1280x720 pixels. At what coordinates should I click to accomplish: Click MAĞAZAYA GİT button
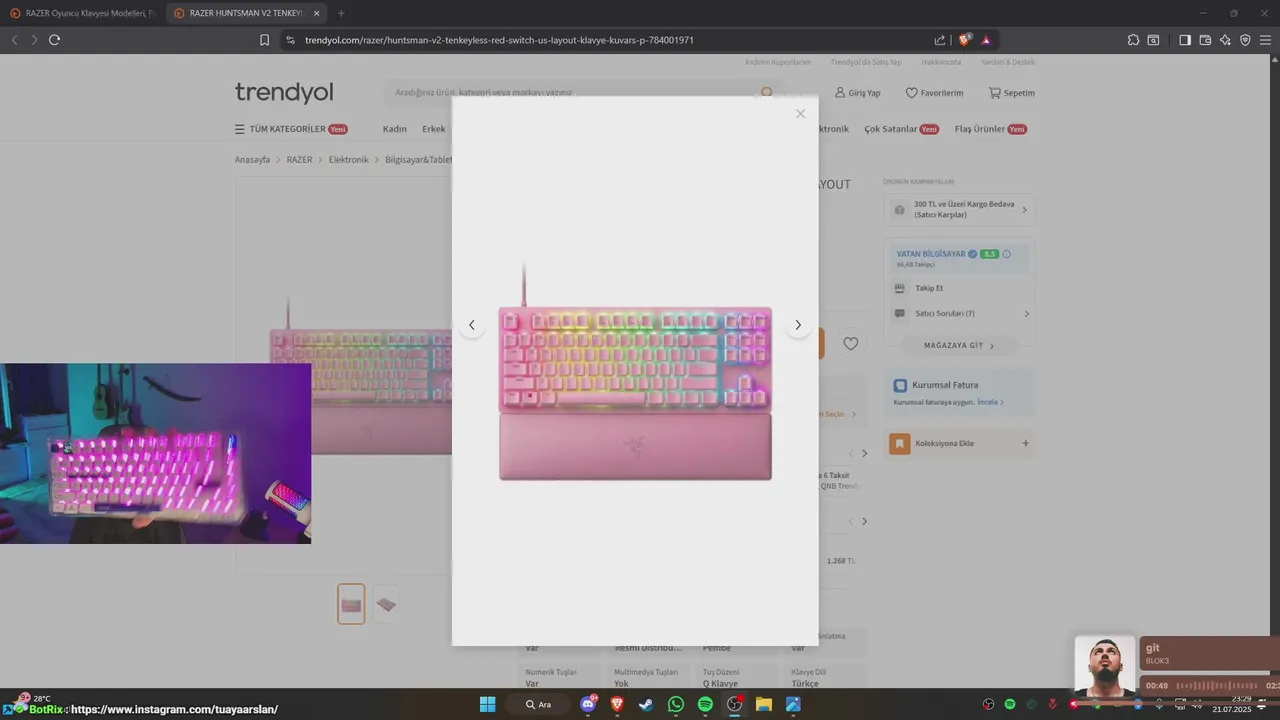tap(959, 345)
